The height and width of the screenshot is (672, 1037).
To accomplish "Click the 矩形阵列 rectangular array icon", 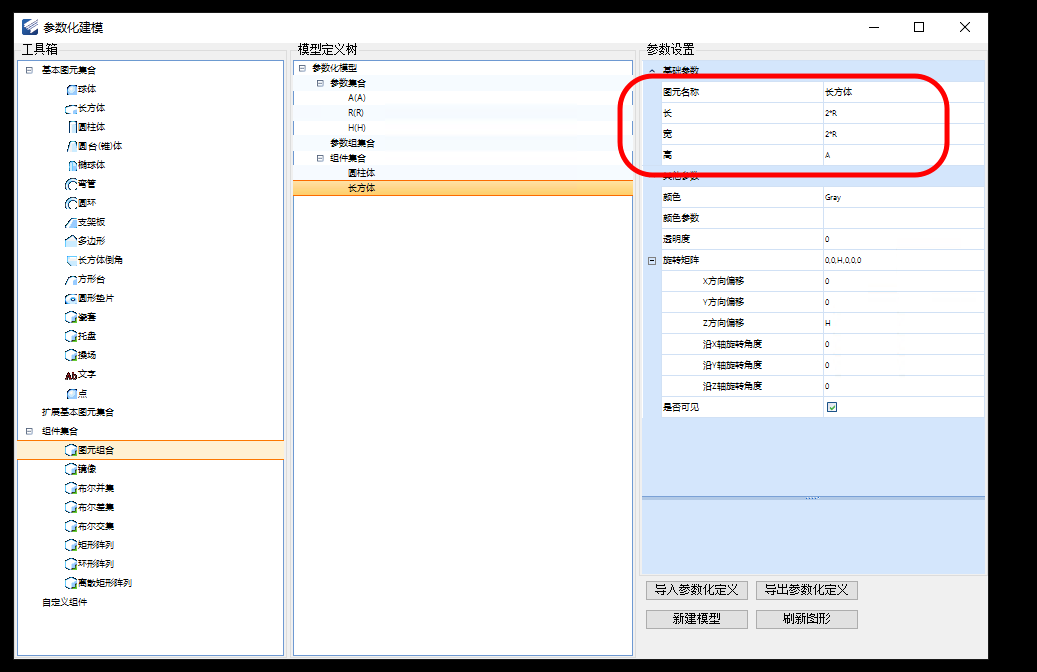I will 71,546.
